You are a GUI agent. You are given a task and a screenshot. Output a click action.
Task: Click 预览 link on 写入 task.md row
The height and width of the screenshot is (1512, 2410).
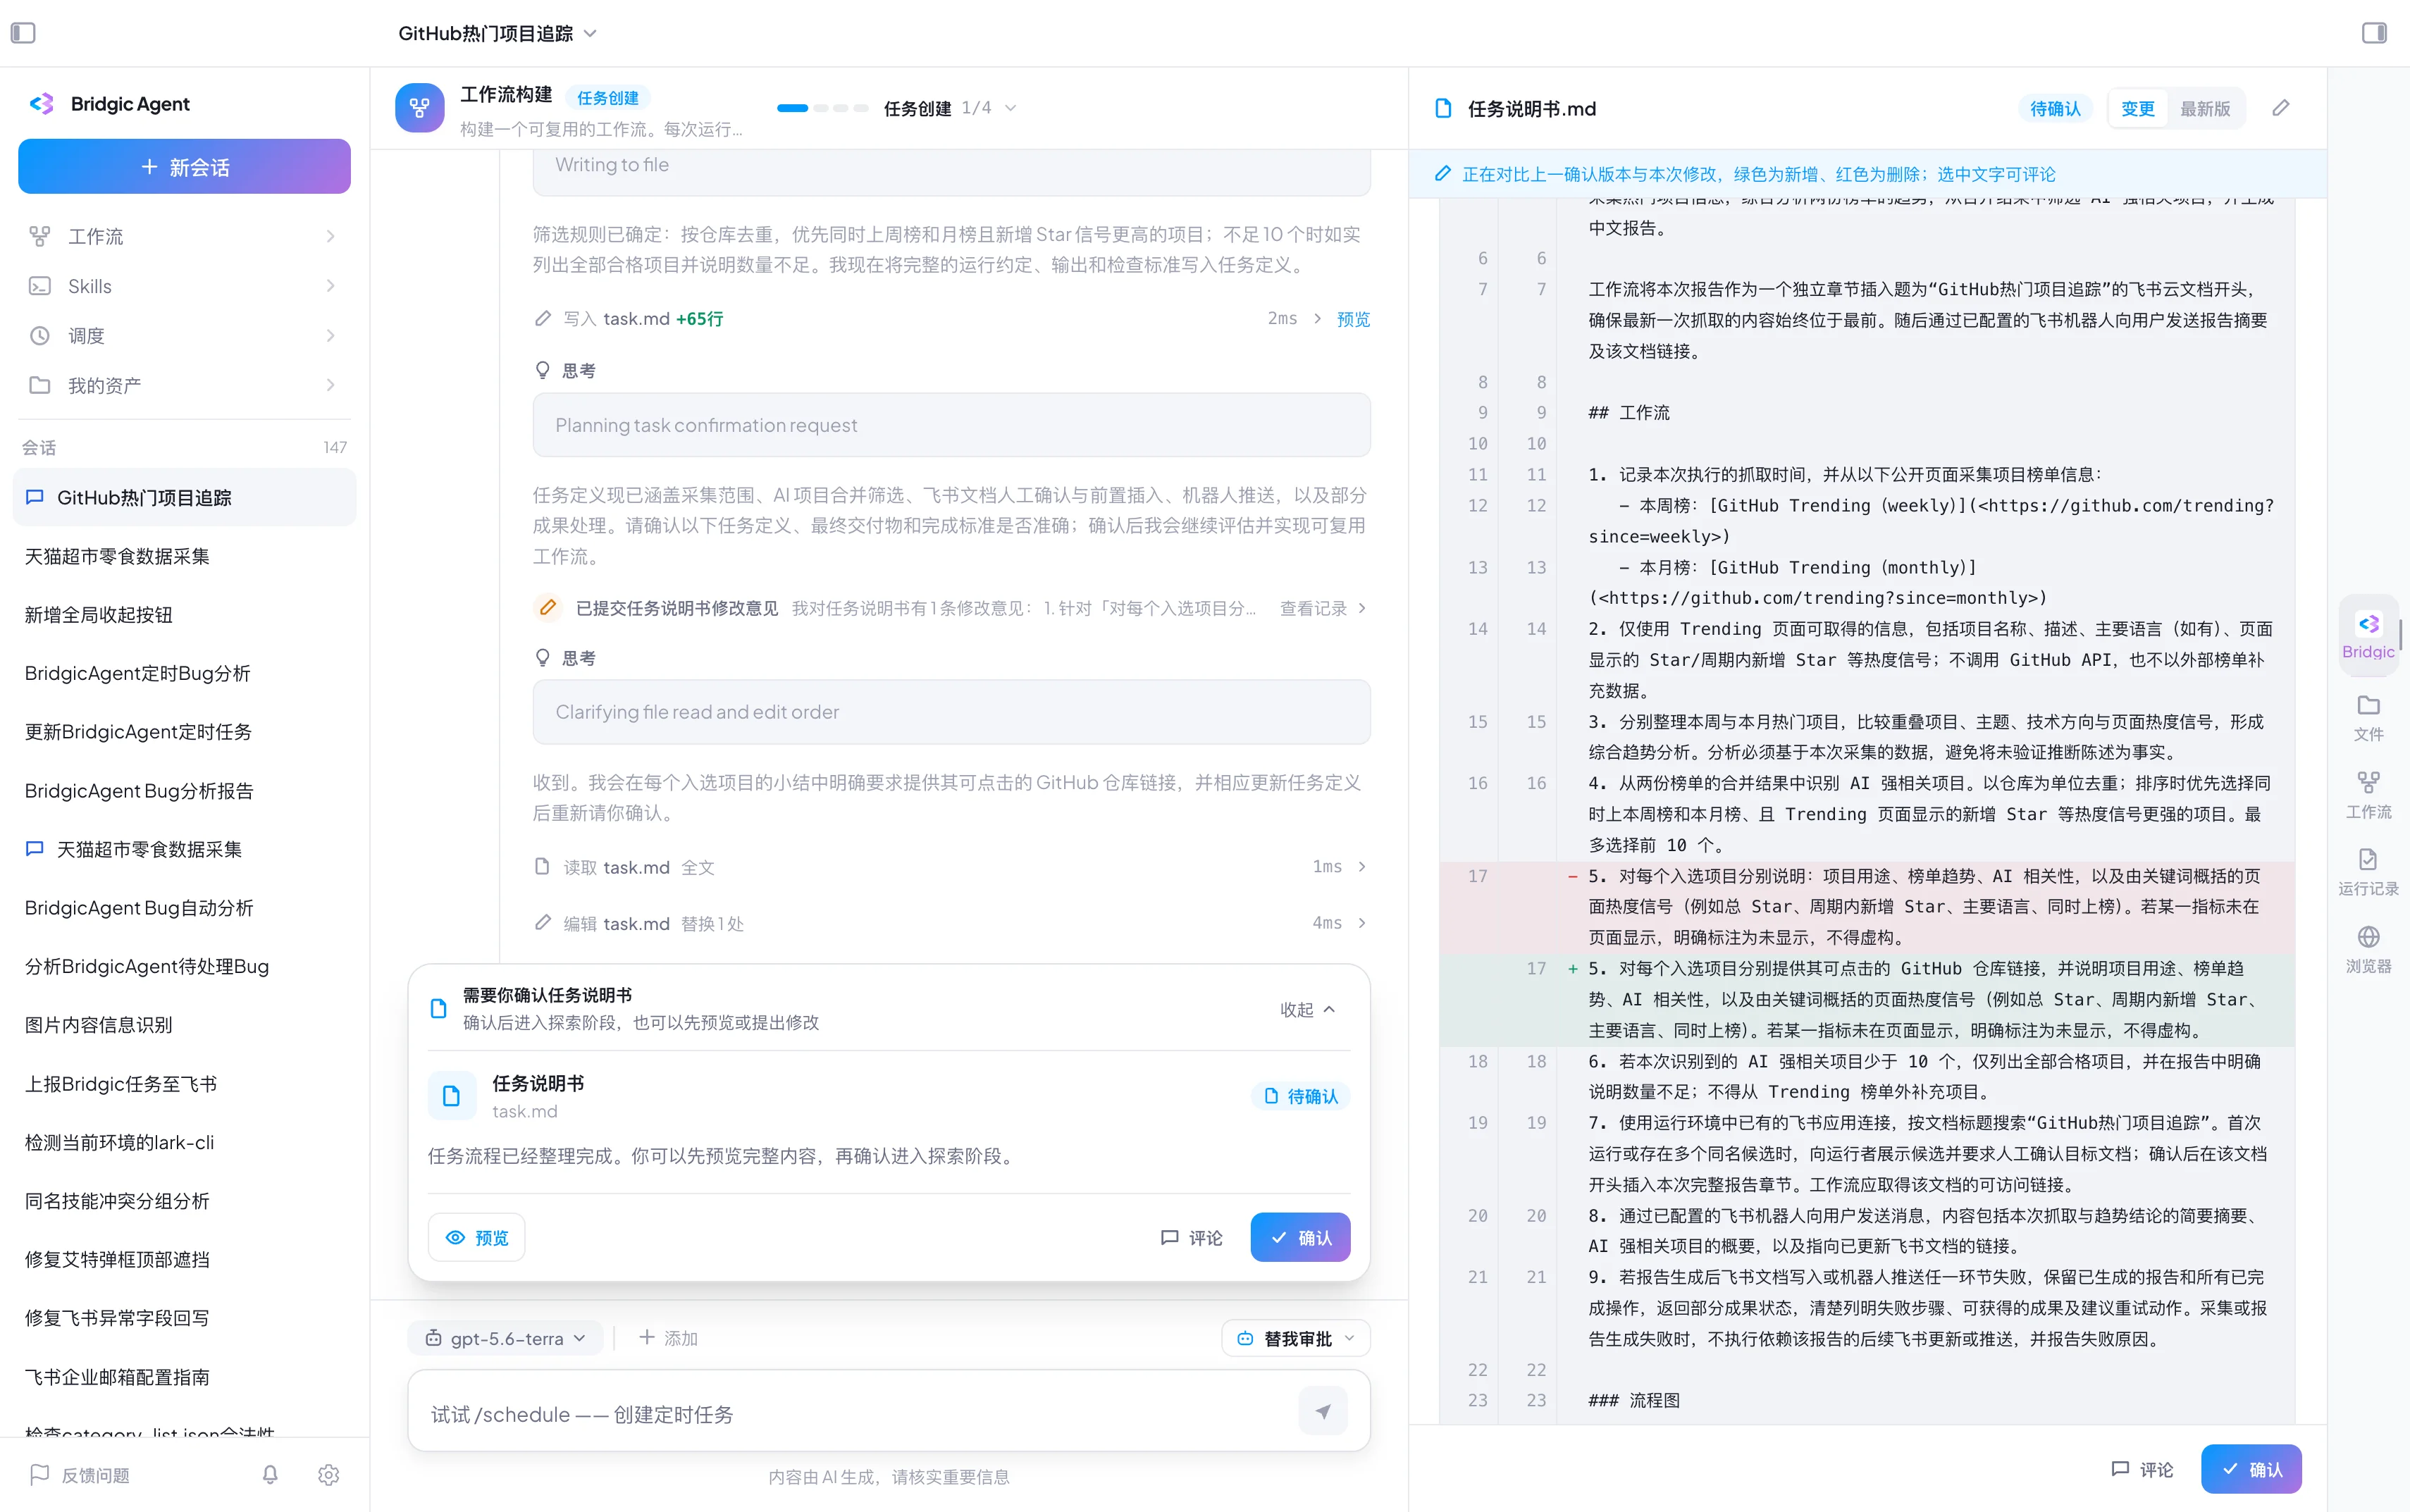(x=1353, y=318)
